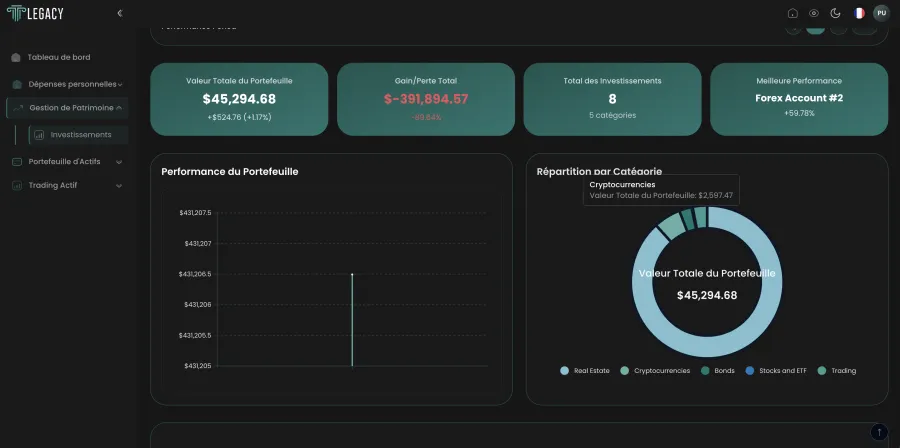
Task: Open the Meilleure Performance Forex Account #2 card
Action: (x=799, y=99)
